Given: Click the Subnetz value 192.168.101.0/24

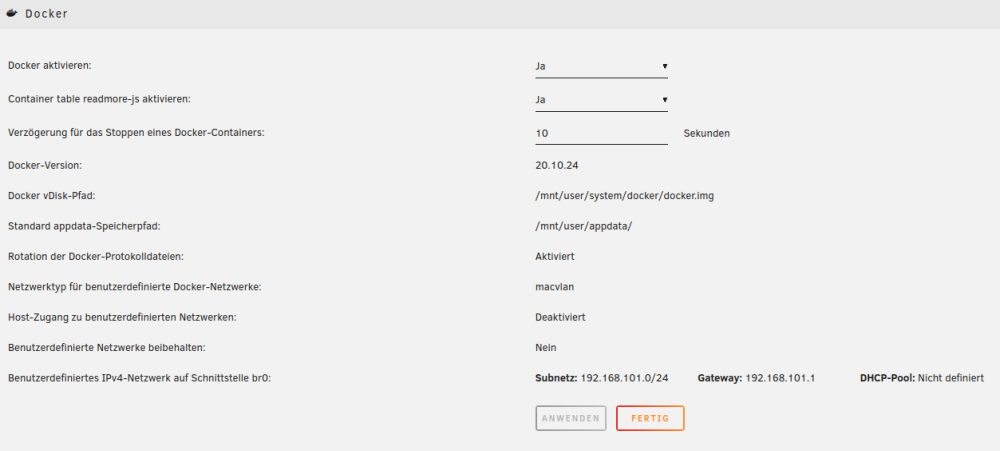Looking at the screenshot, I should coord(624,378).
